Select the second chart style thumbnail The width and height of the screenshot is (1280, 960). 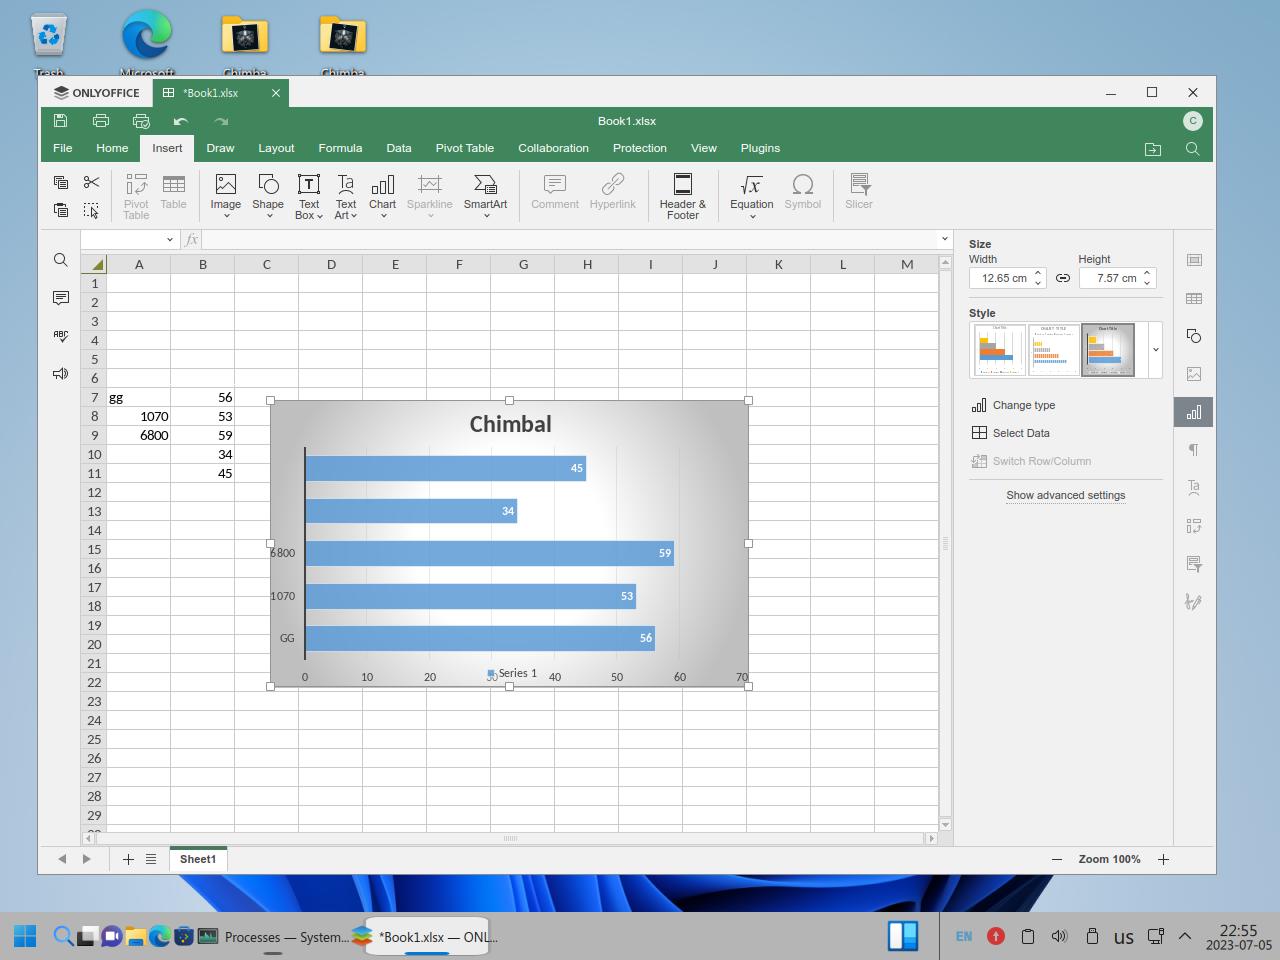[1054, 350]
